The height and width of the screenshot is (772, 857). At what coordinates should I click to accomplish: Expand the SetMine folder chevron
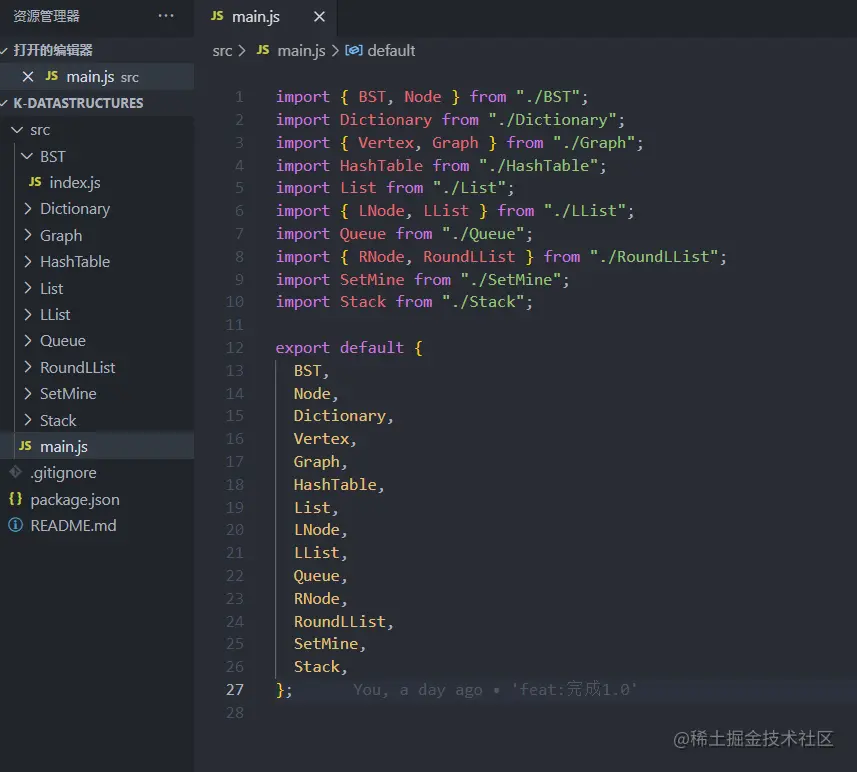click(28, 394)
